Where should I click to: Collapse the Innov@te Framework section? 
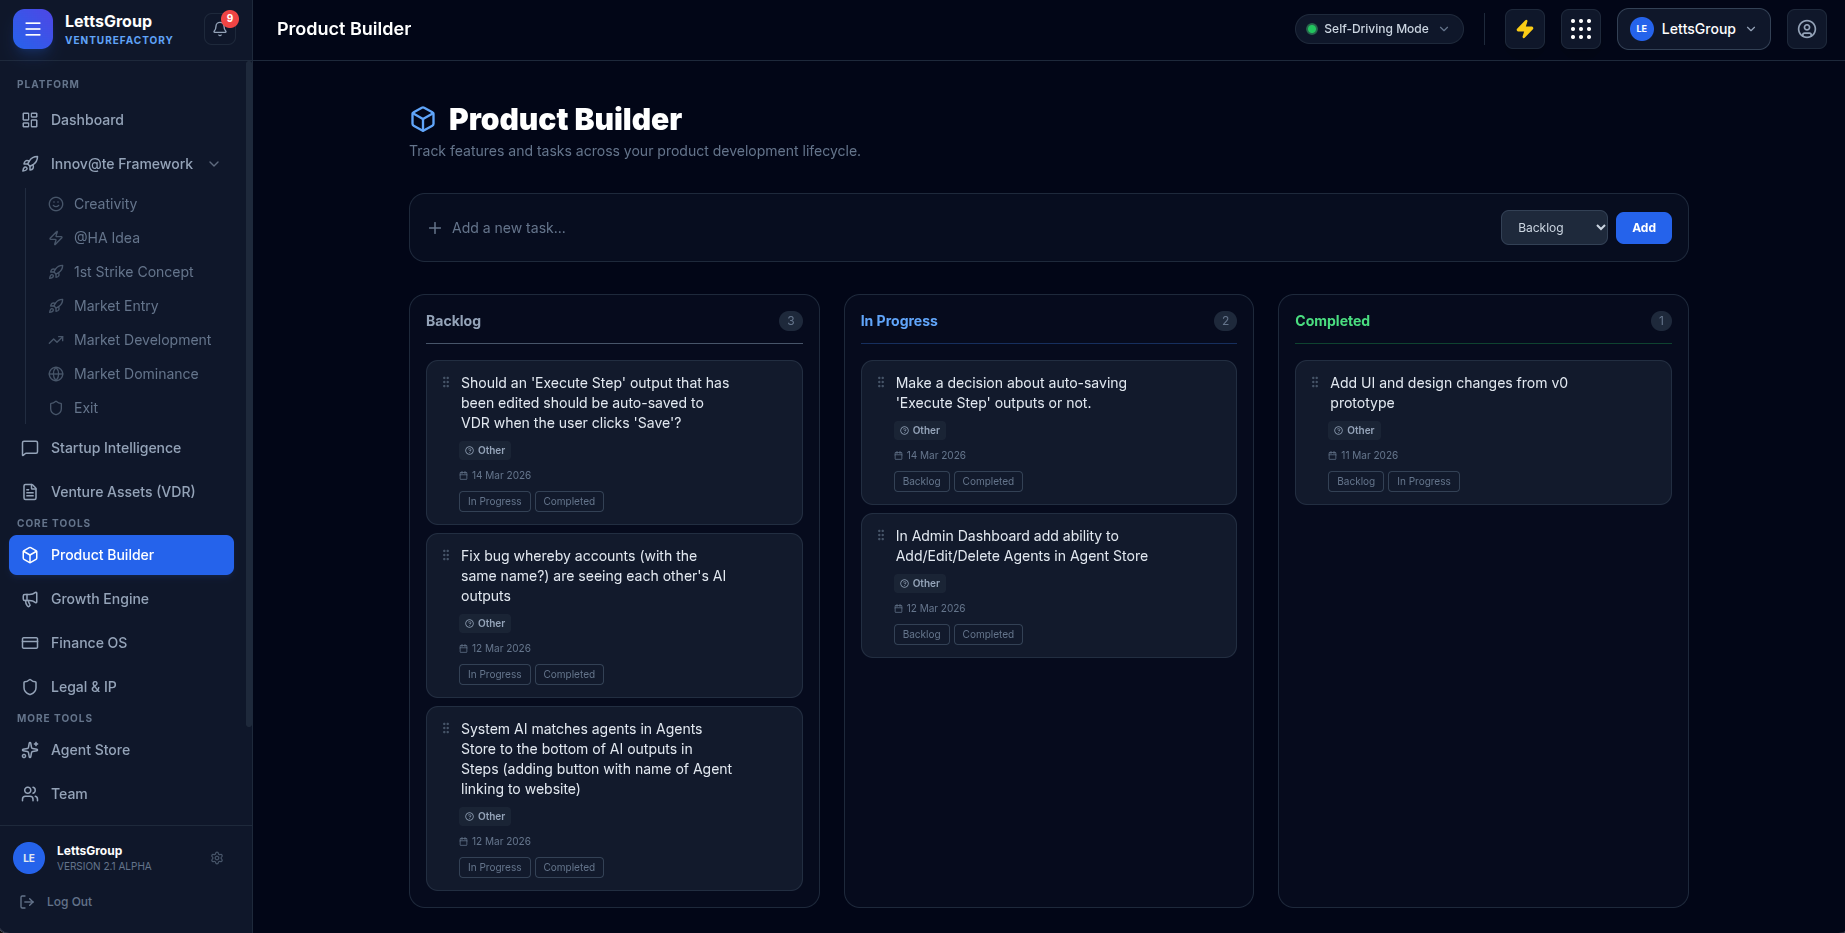tap(214, 164)
